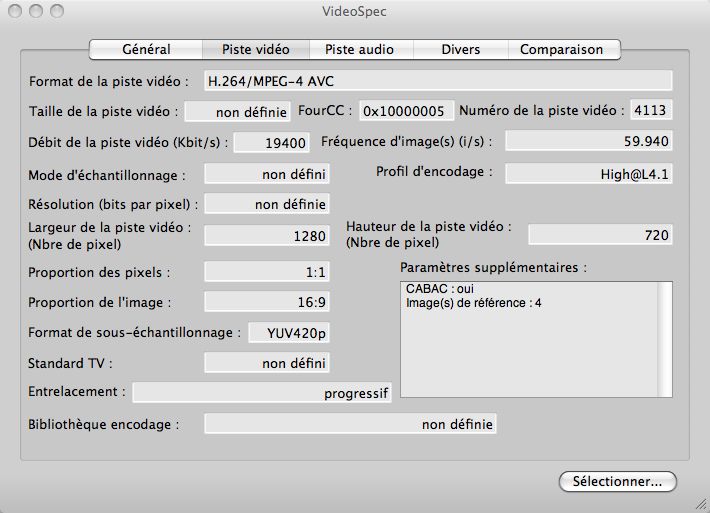Select the video track number field 4113
The image size is (710, 513).
point(650,111)
